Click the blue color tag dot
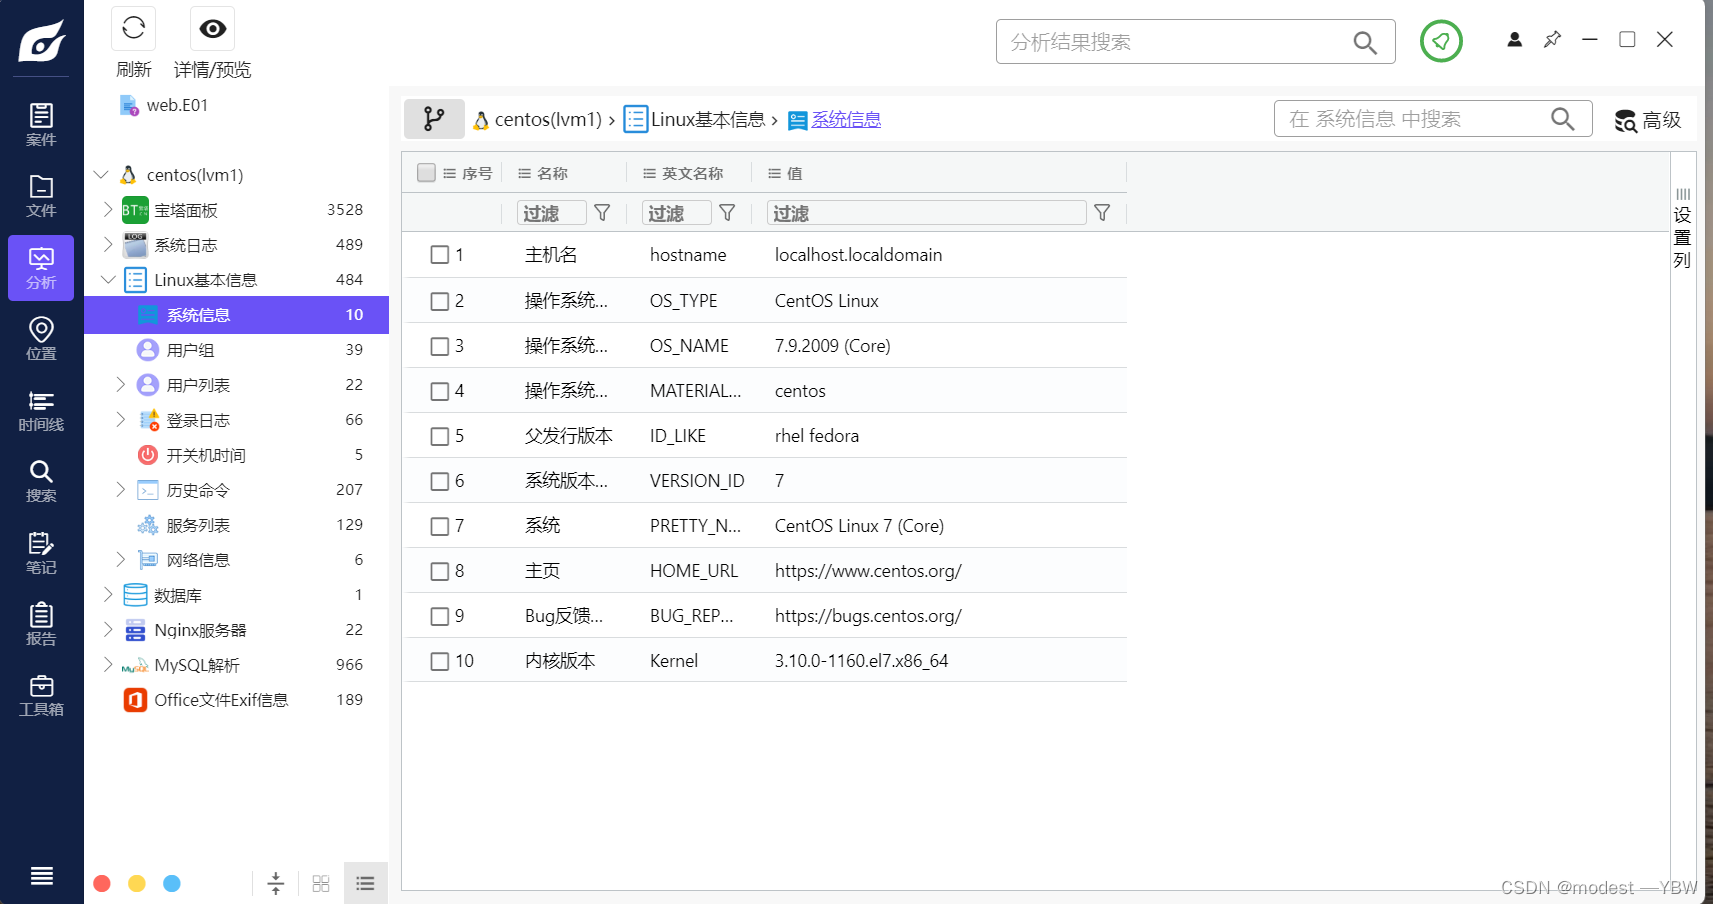This screenshot has width=1713, height=904. coord(172,883)
